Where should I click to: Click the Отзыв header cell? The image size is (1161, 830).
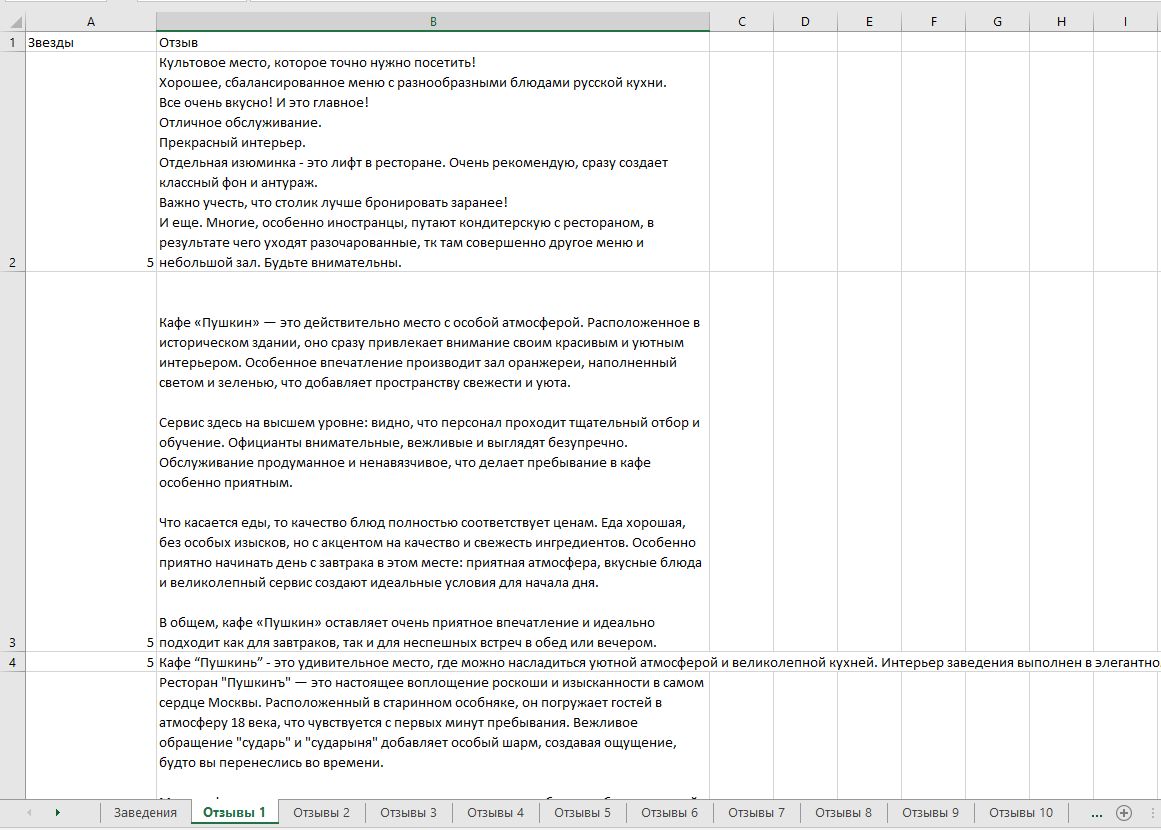tap(432, 42)
